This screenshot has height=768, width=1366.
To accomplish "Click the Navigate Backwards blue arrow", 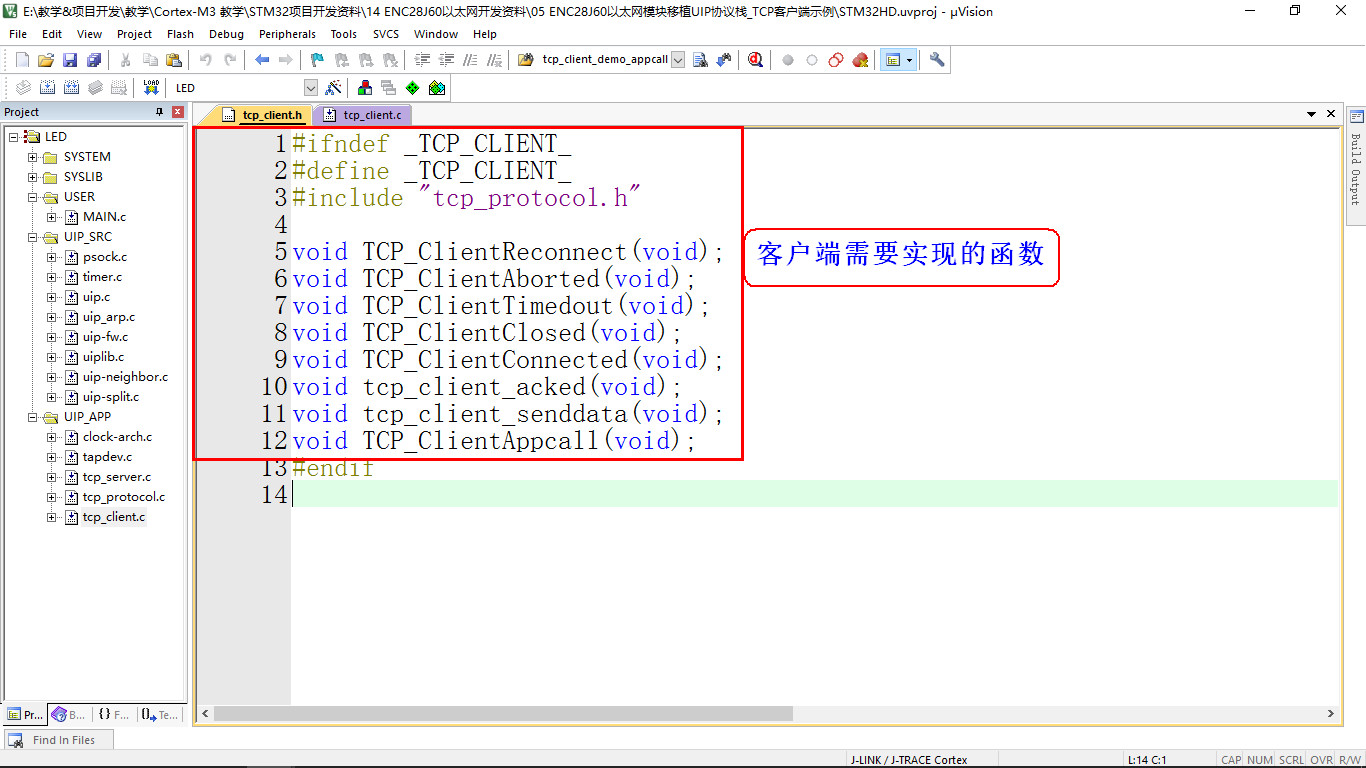I will [262, 60].
